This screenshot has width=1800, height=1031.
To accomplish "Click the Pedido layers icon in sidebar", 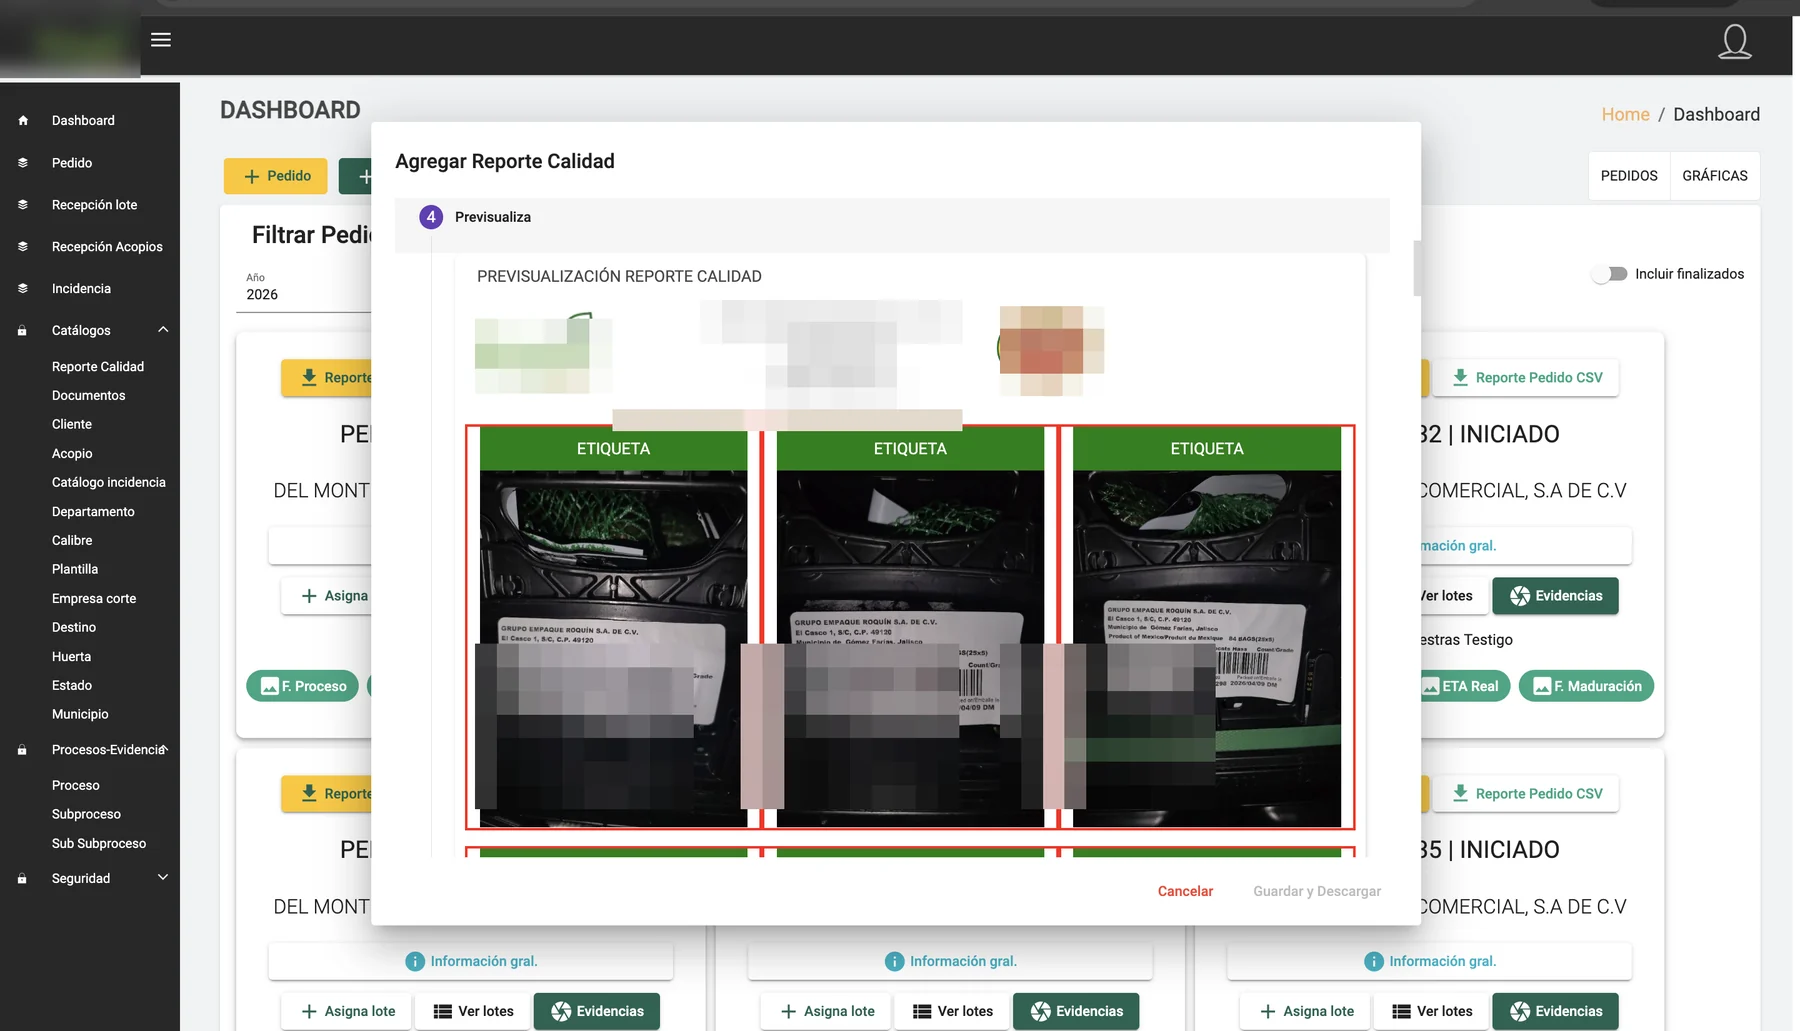I will pyautogui.click(x=23, y=162).
